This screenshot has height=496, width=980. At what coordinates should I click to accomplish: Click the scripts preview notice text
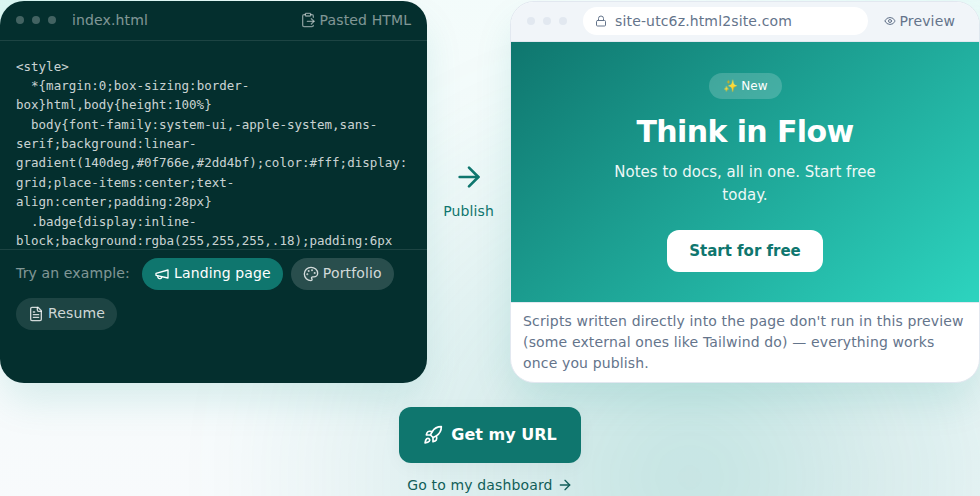(x=743, y=342)
